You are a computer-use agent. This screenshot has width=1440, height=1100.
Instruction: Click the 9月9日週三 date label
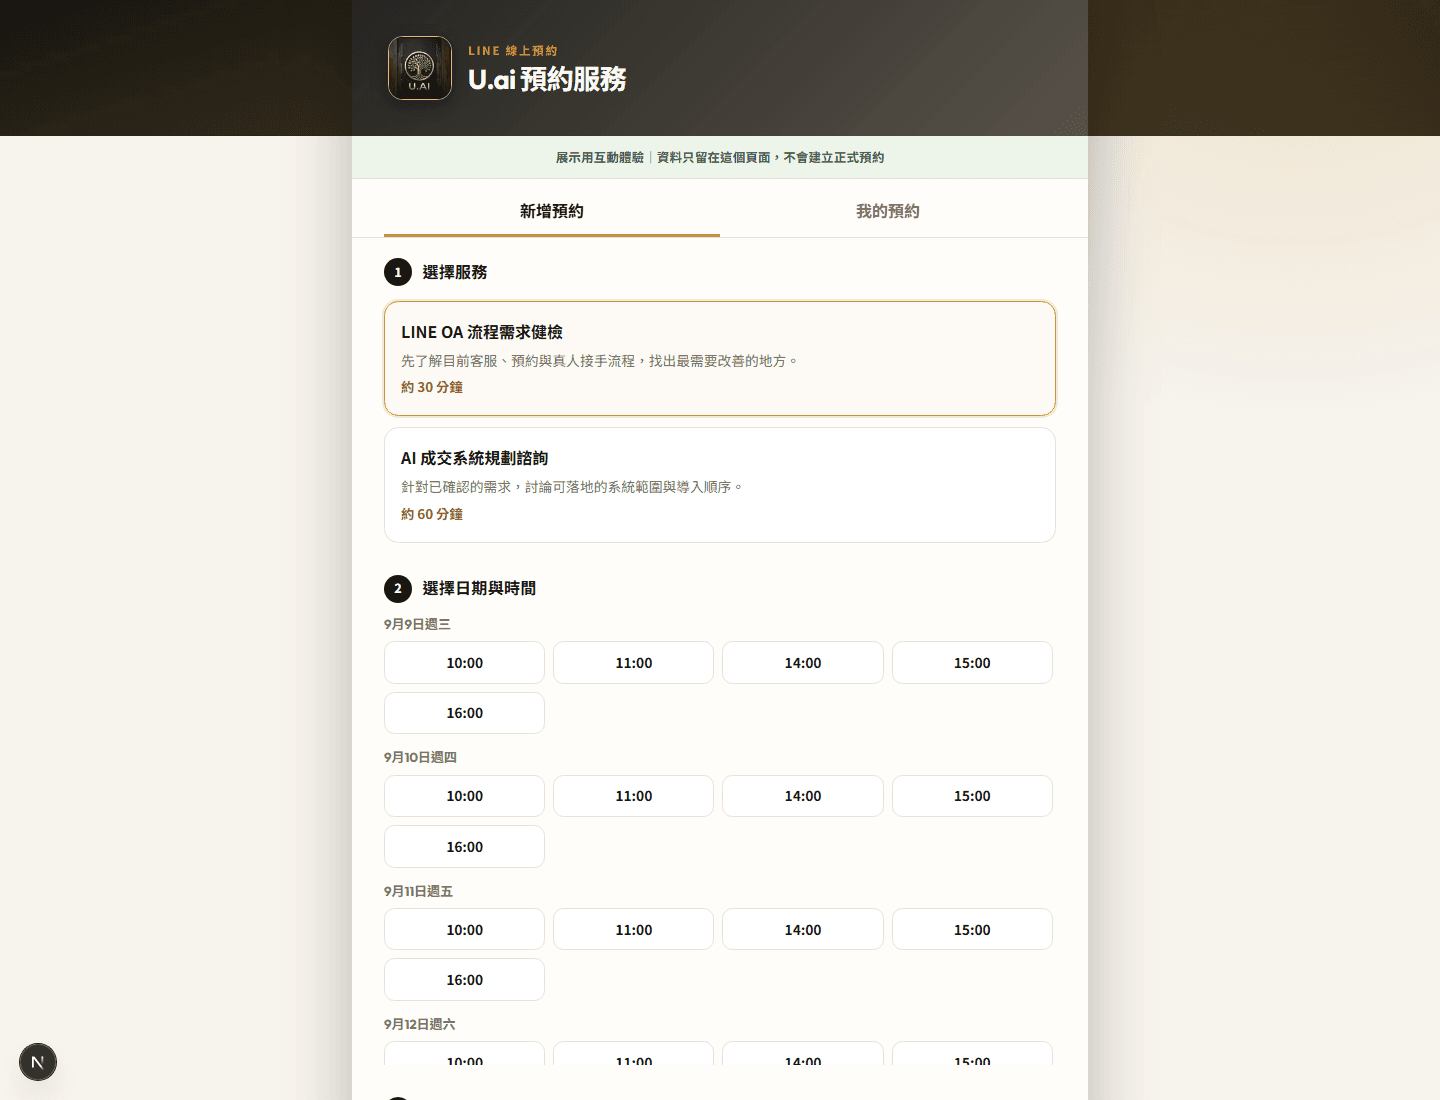(x=417, y=624)
